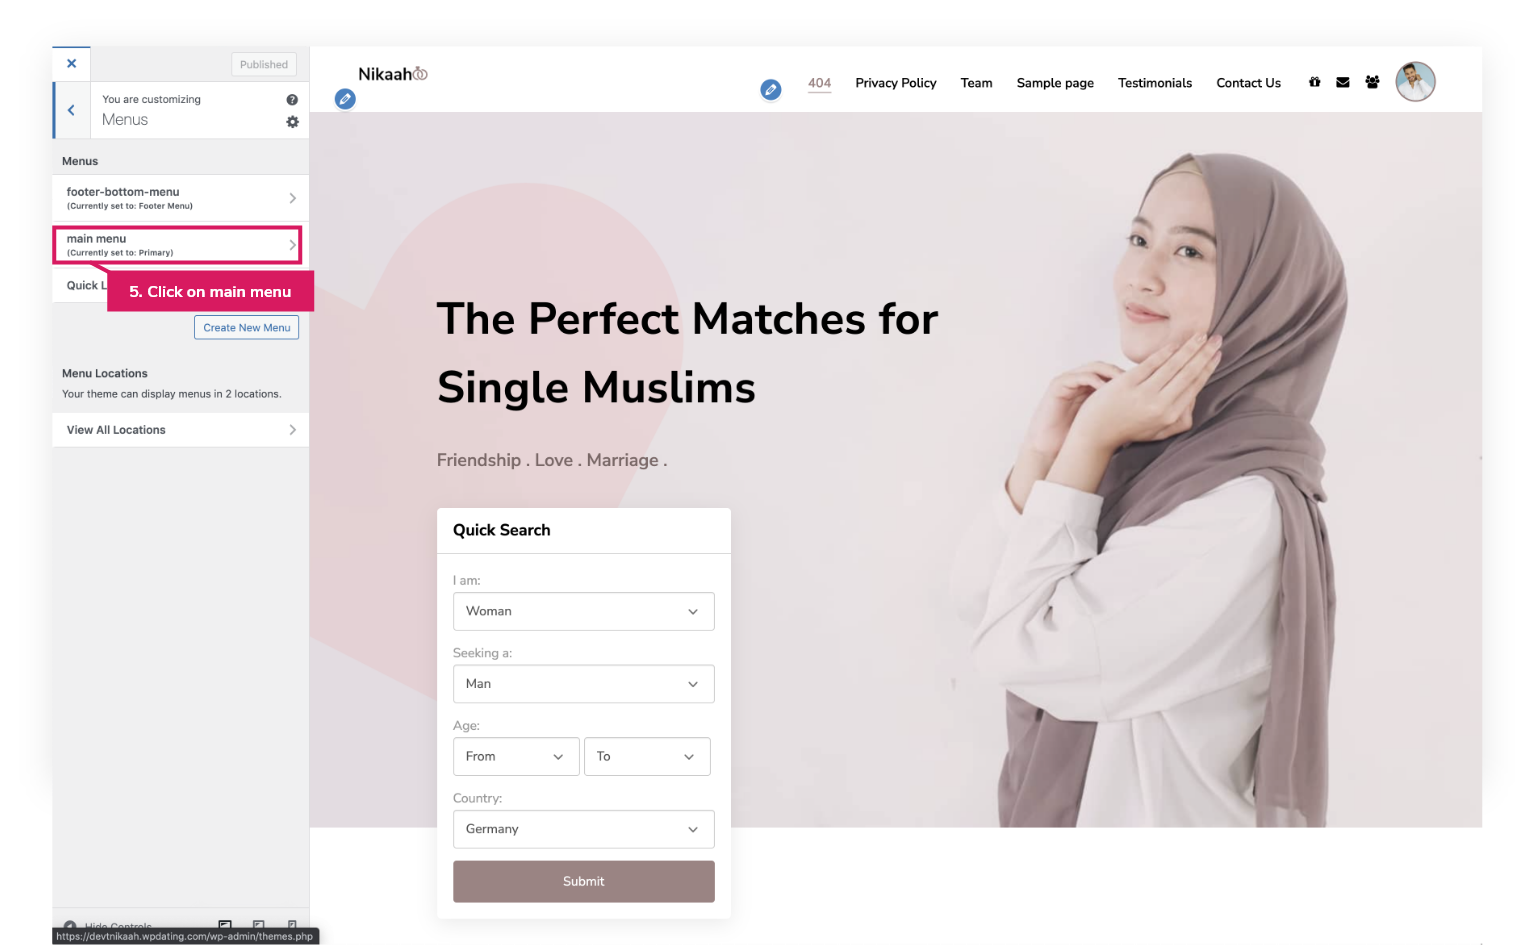Click the user profile avatar
The height and width of the screenshot is (945, 1535).
click(x=1415, y=81)
